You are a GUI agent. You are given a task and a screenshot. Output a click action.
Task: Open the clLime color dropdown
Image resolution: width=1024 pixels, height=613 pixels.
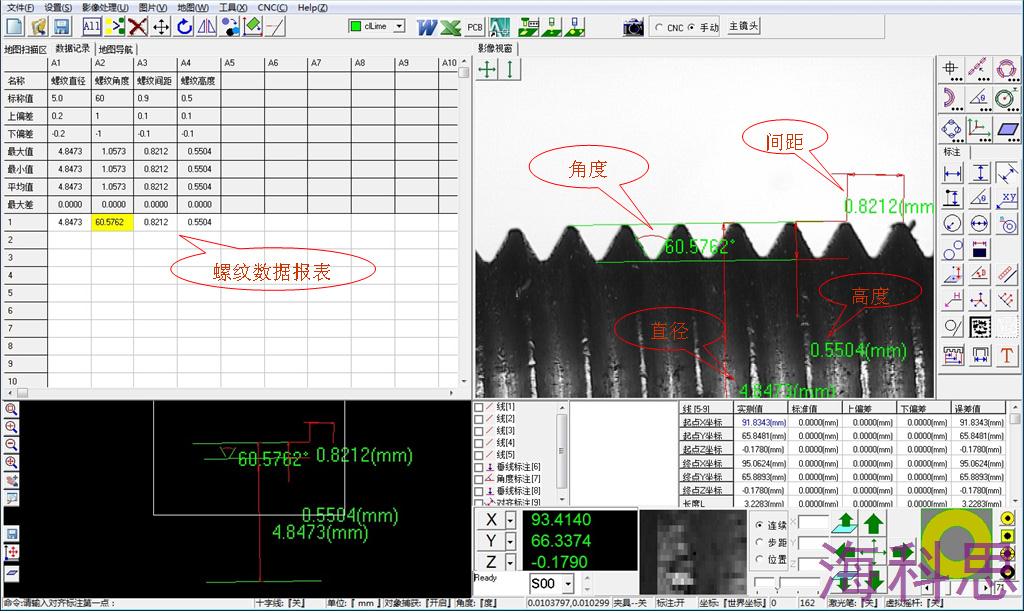(397, 26)
